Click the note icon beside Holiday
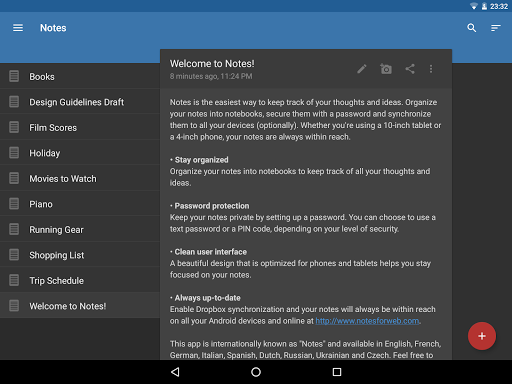 [14, 153]
